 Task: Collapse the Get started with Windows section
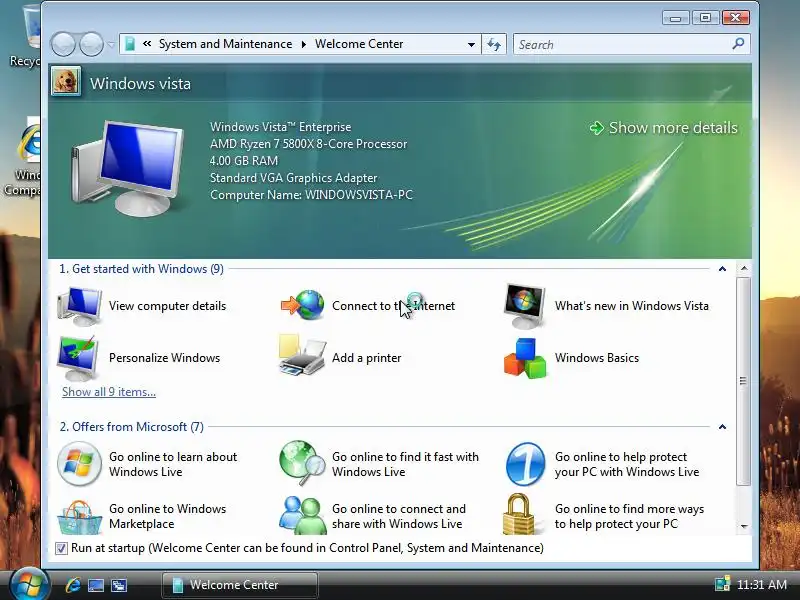tap(722, 269)
